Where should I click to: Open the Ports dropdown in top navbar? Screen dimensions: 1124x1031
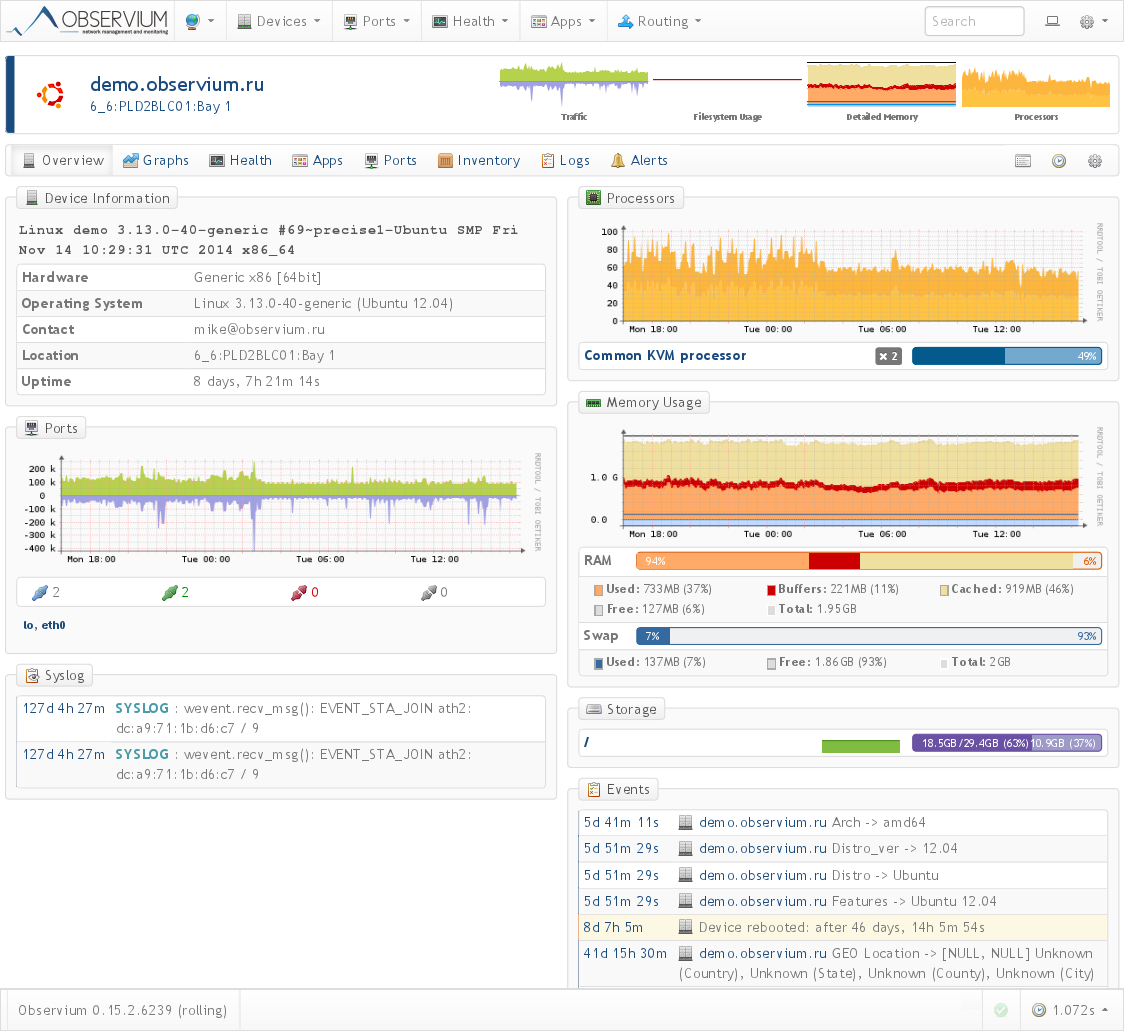[x=376, y=22]
